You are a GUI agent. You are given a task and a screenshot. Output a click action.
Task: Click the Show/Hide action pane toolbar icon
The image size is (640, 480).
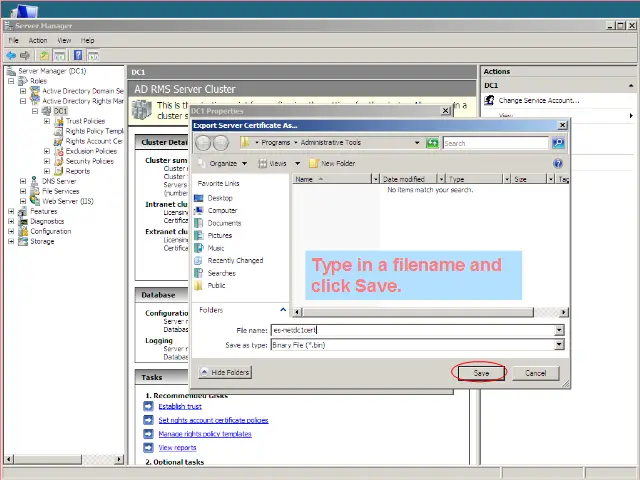[93, 55]
